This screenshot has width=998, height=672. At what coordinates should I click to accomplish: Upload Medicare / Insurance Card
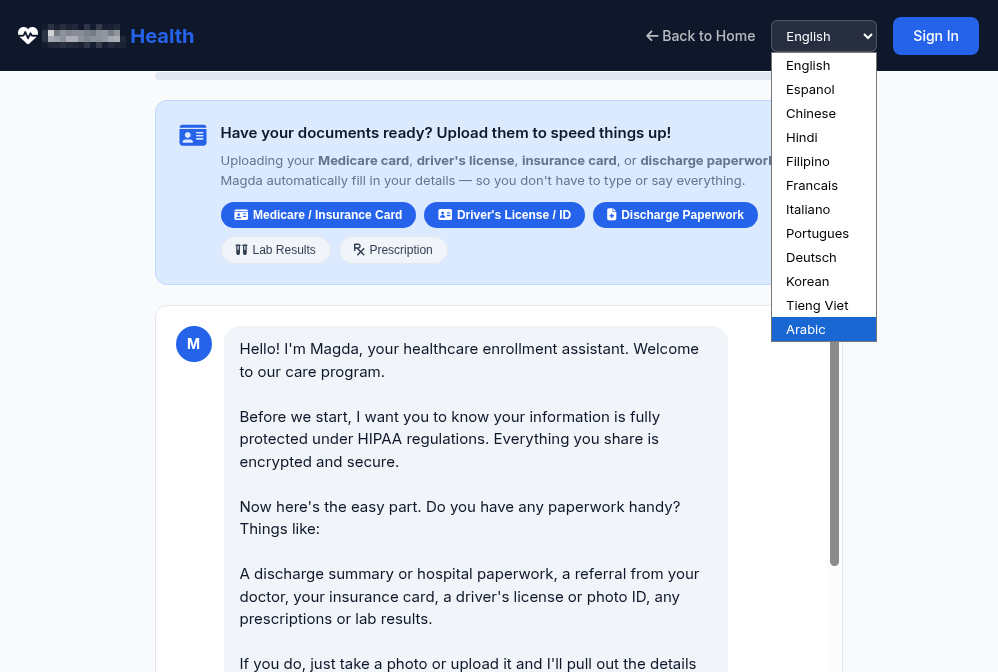point(318,215)
